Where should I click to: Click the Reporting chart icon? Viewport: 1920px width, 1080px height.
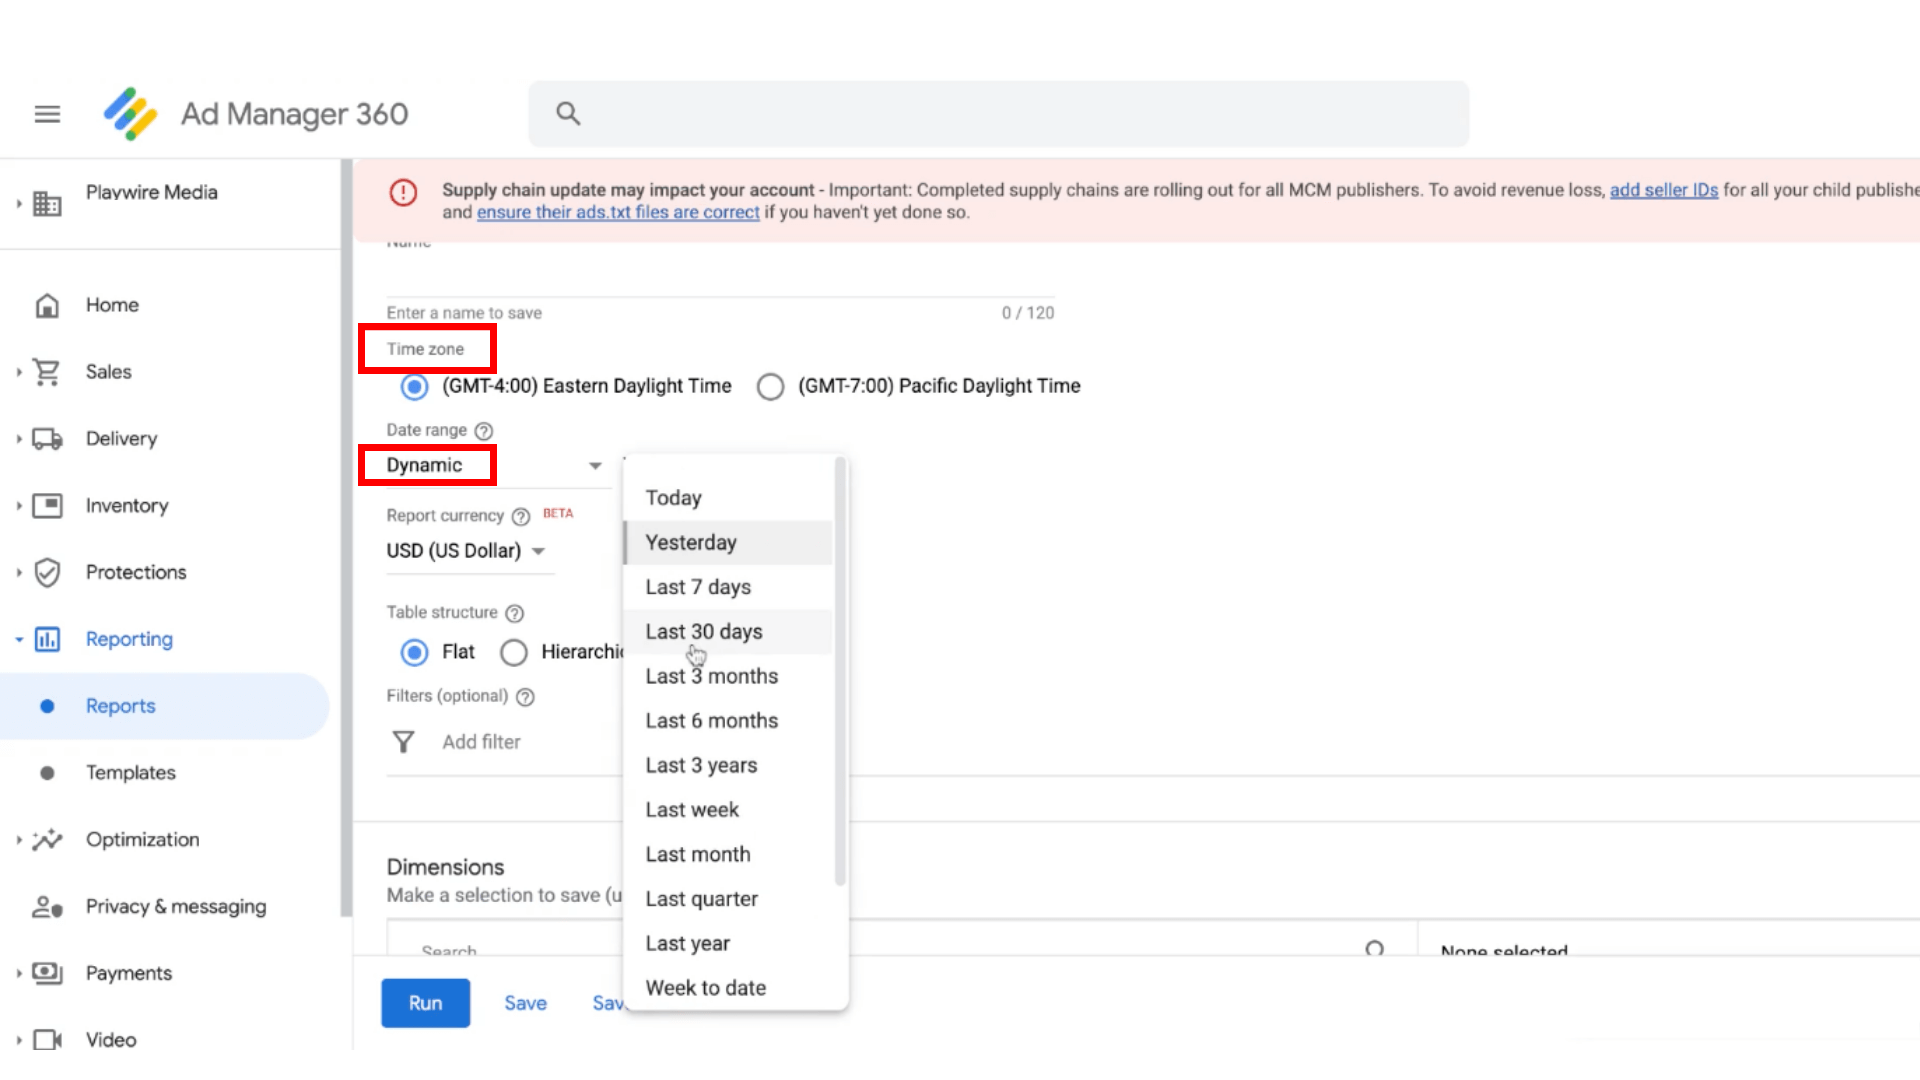(47, 639)
